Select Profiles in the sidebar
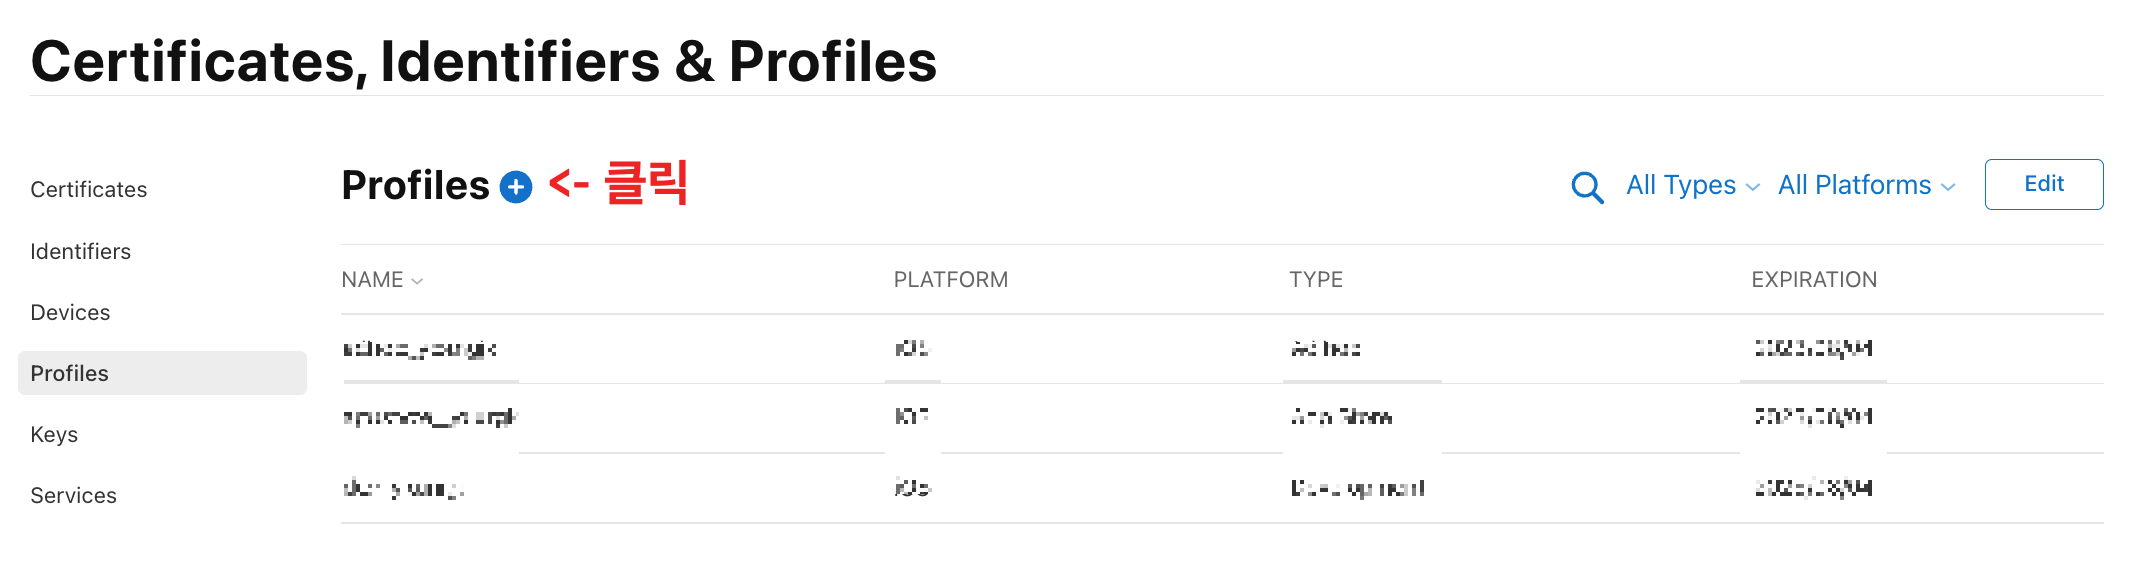Viewport: 2144px width, 576px height. click(162, 373)
